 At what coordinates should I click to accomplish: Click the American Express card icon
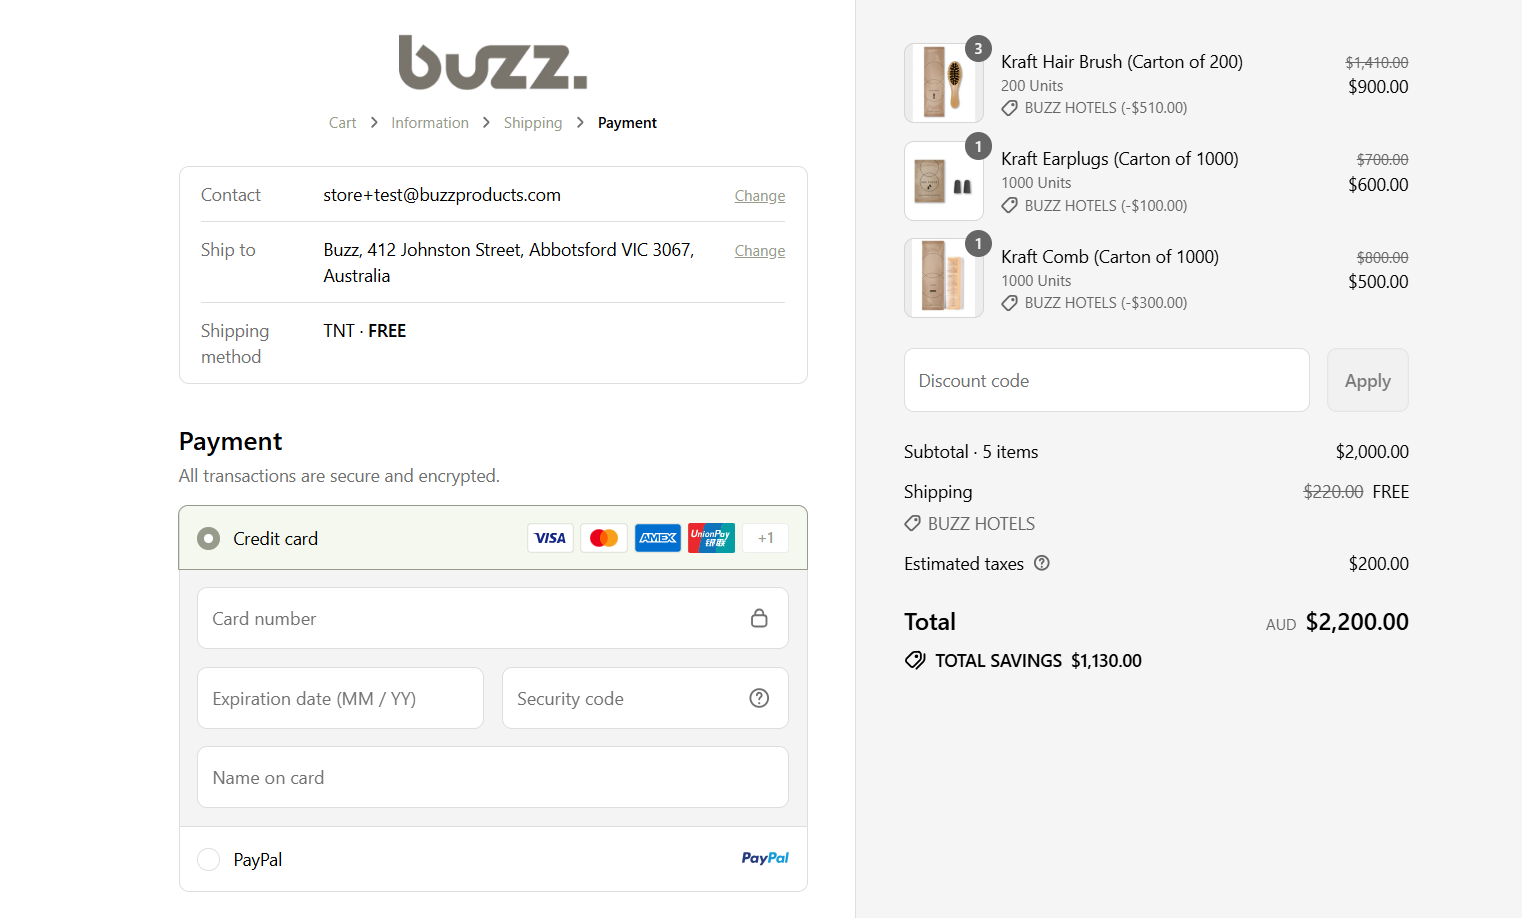point(658,538)
